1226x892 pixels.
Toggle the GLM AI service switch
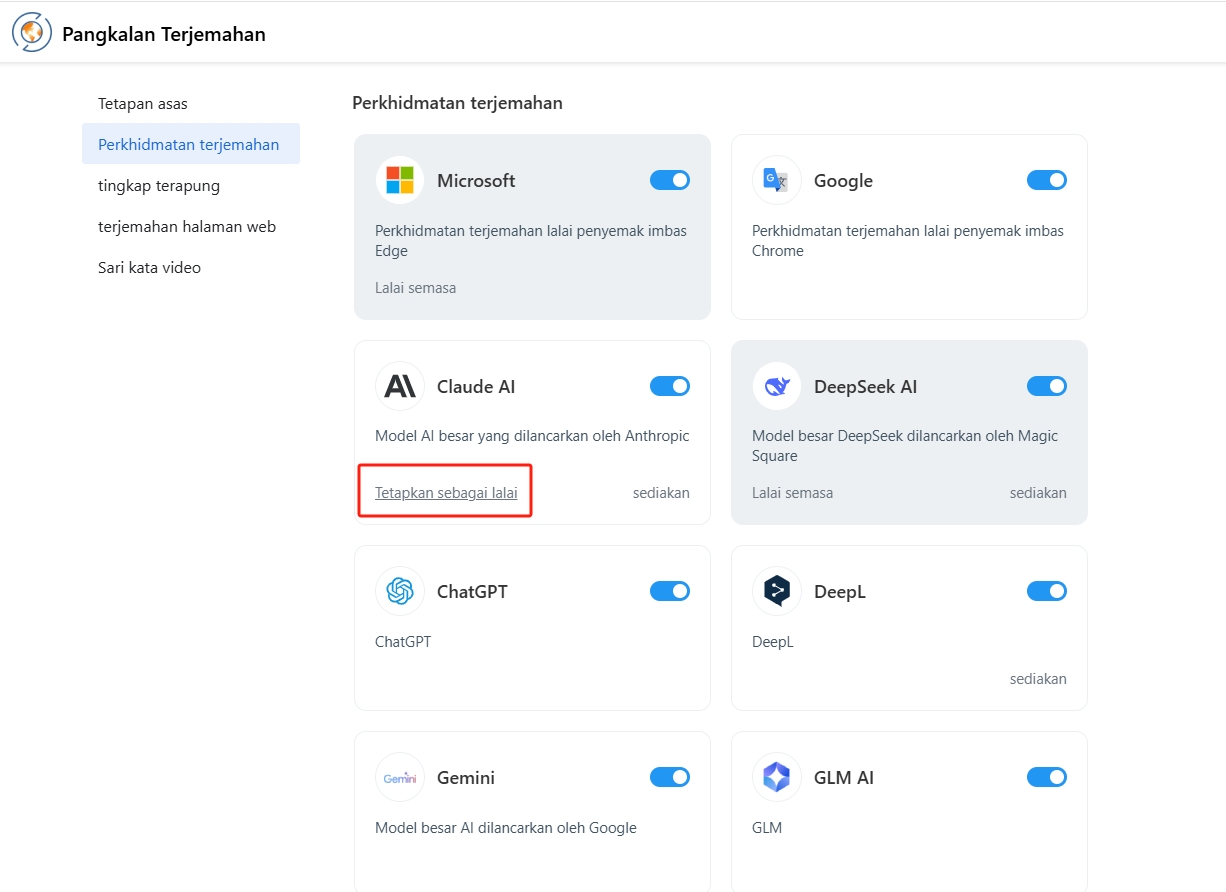point(1047,777)
